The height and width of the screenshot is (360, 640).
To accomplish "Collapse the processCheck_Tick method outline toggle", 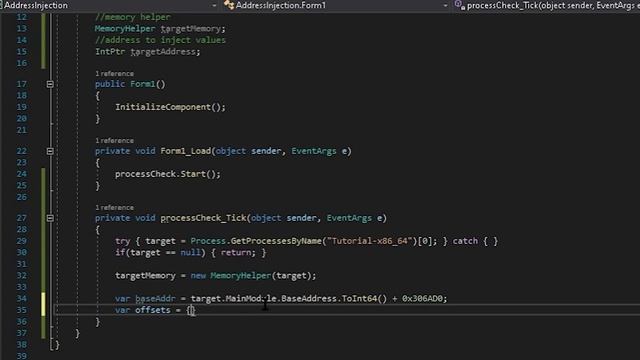I will click(50, 218).
